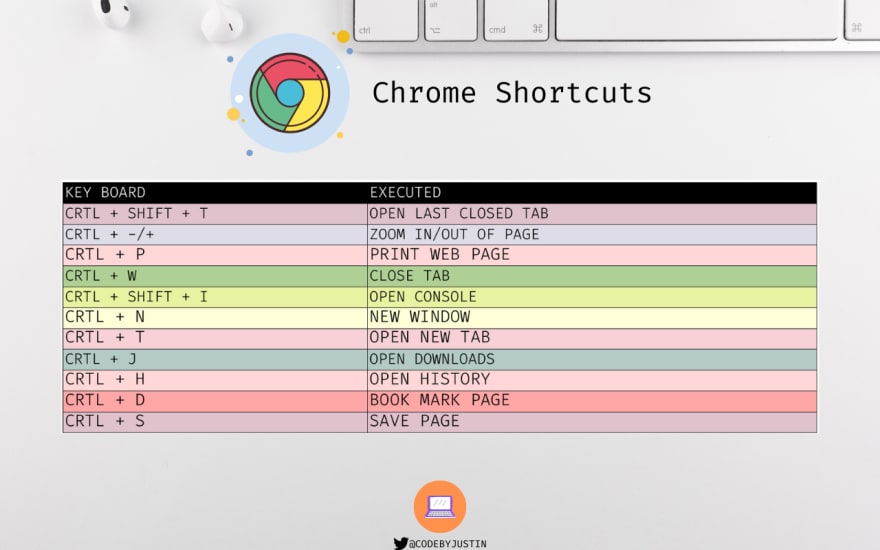Click the KEY BOARD column header
The image size is (880, 550).
click(215, 192)
